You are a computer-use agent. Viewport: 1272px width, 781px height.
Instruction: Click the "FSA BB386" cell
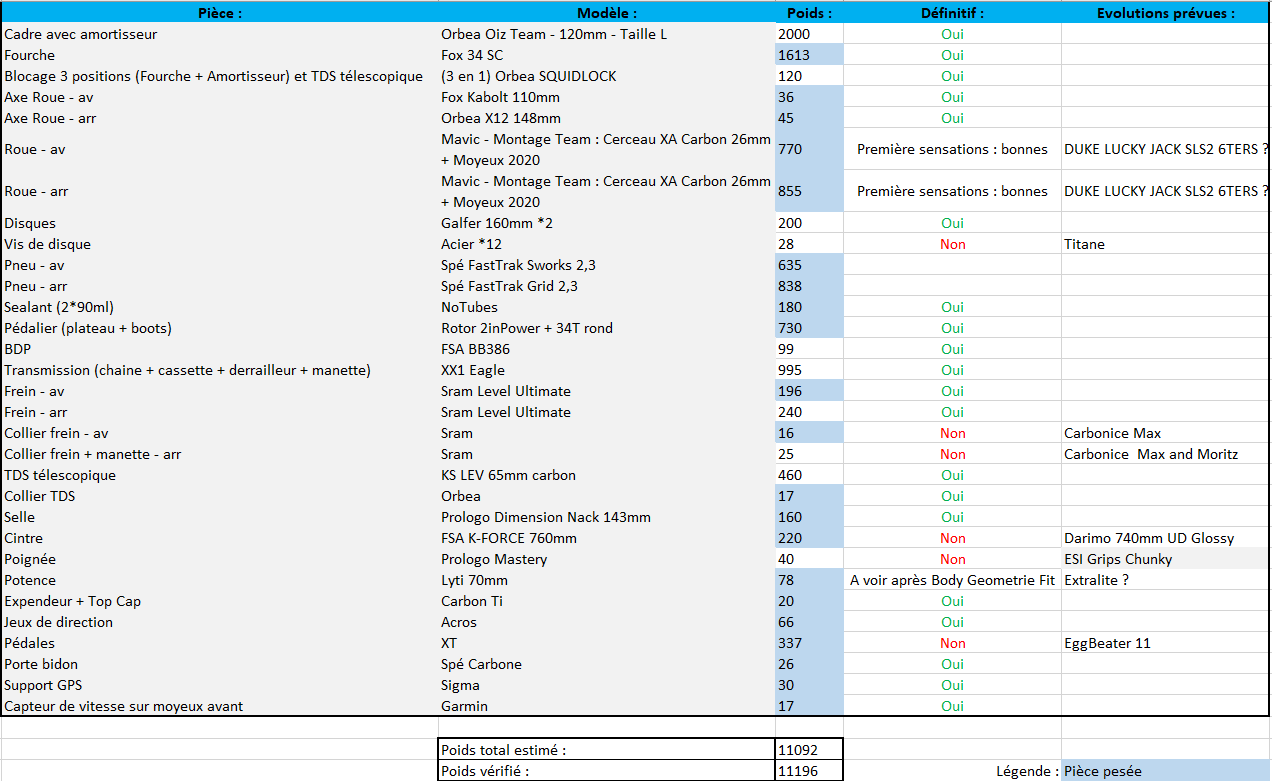pyautogui.click(x=606, y=349)
